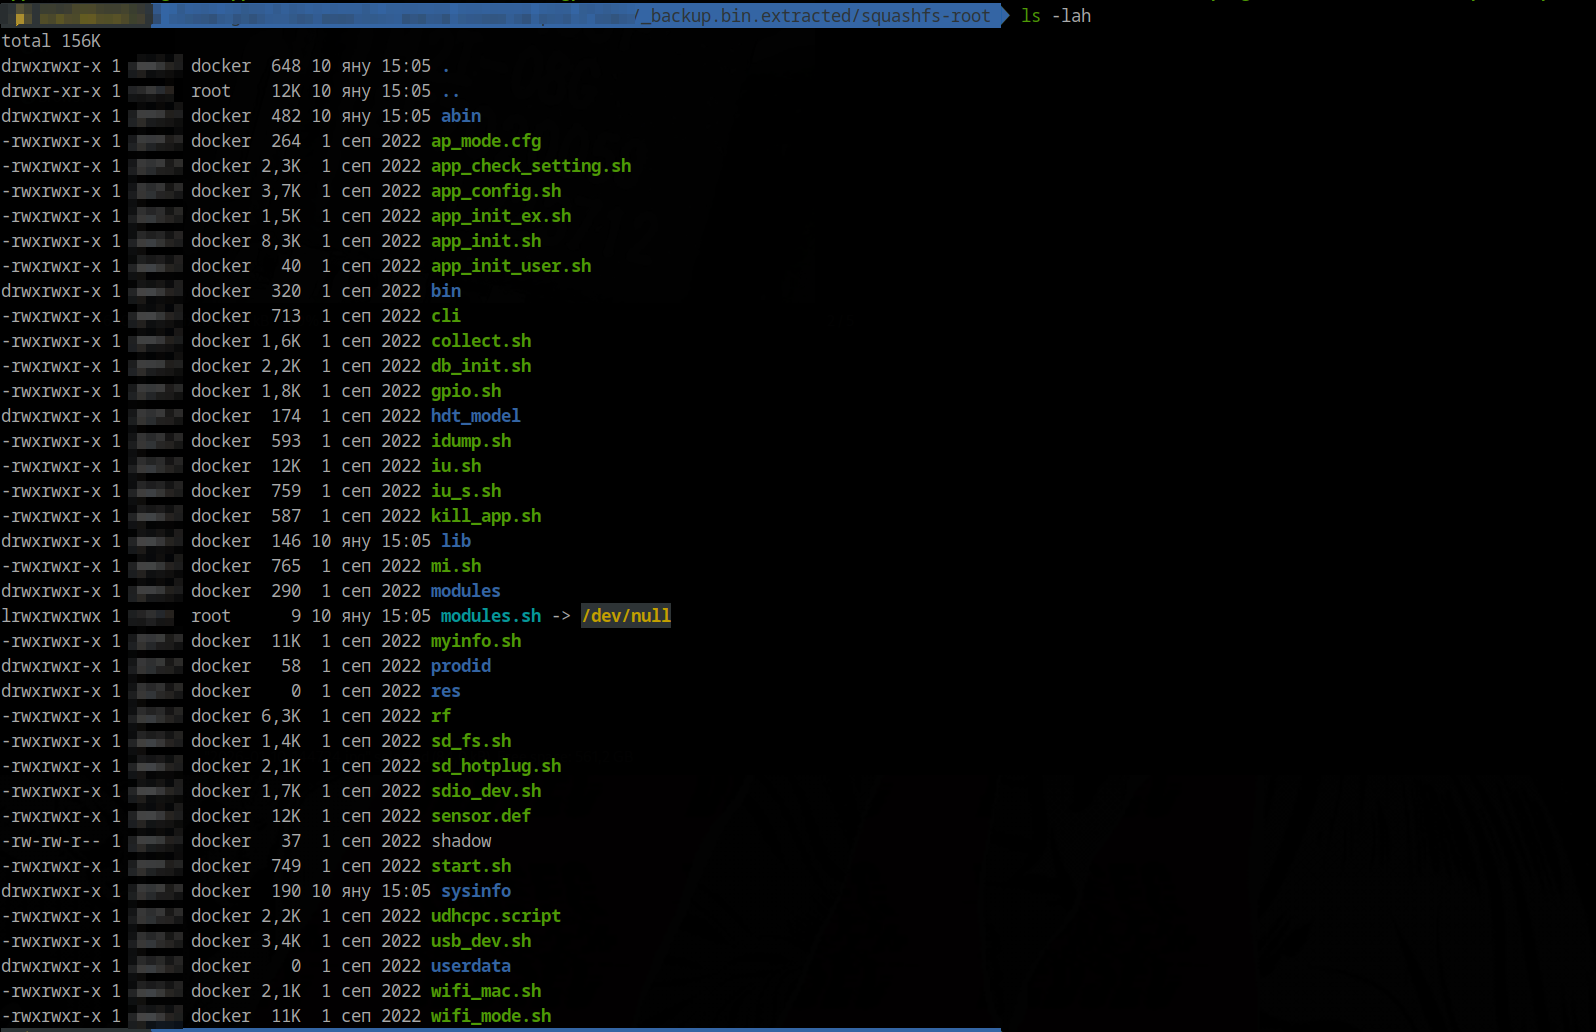Select iu.sh file name
Image resolution: width=1596 pixels, height=1032 pixels.
456,466
